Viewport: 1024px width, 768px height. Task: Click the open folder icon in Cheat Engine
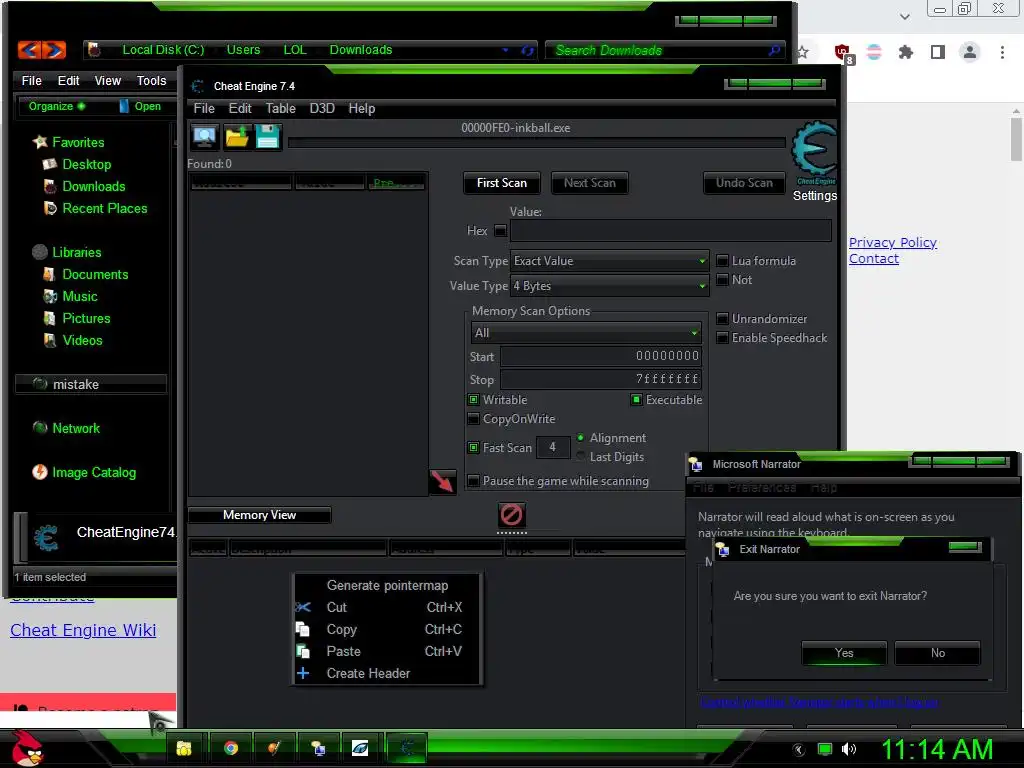point(236,137)
